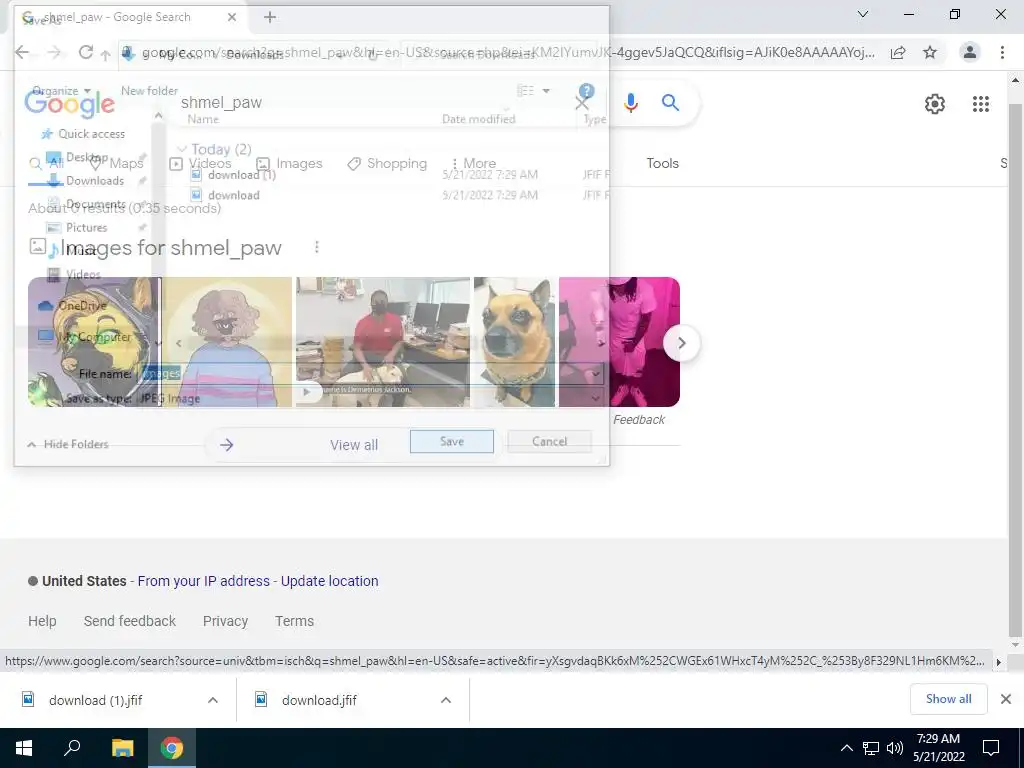
Task: Switch to the Images results tab
Action: pos(289,163)
